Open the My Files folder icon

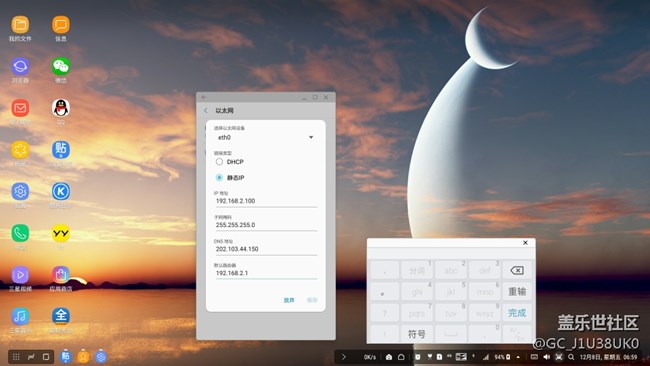coord(20,25)
